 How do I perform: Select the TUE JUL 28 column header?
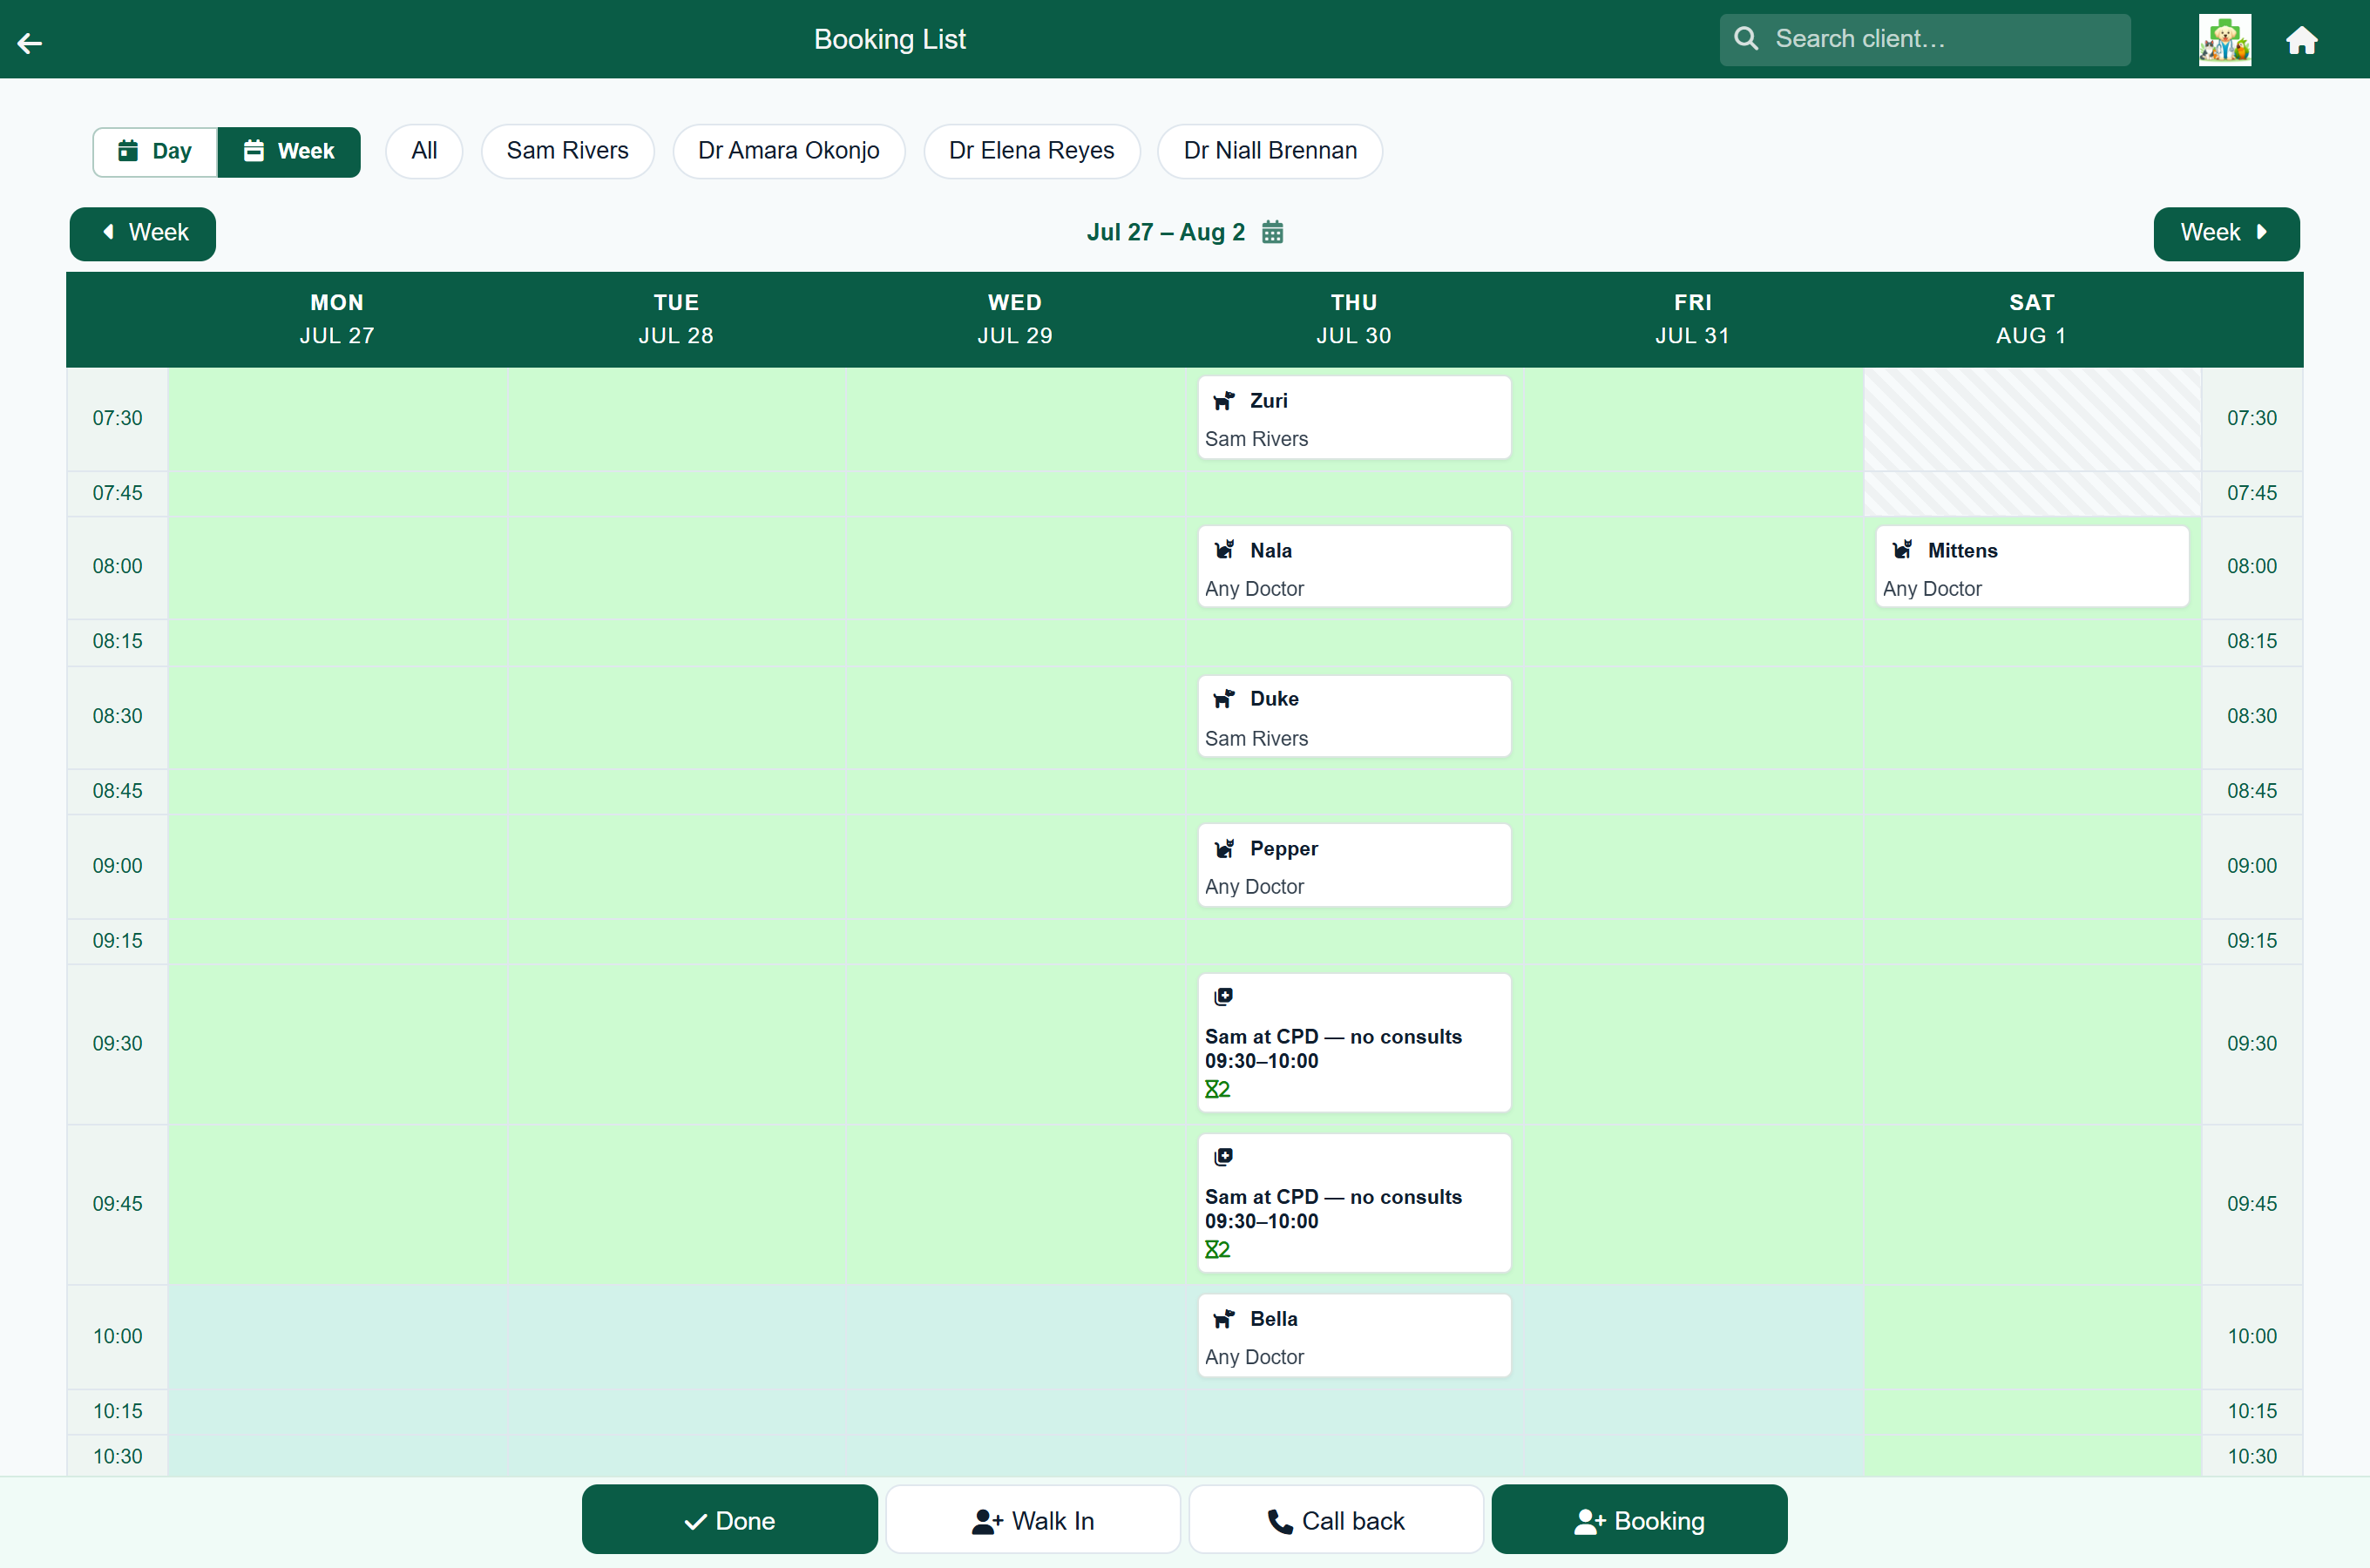click(676, 319)
